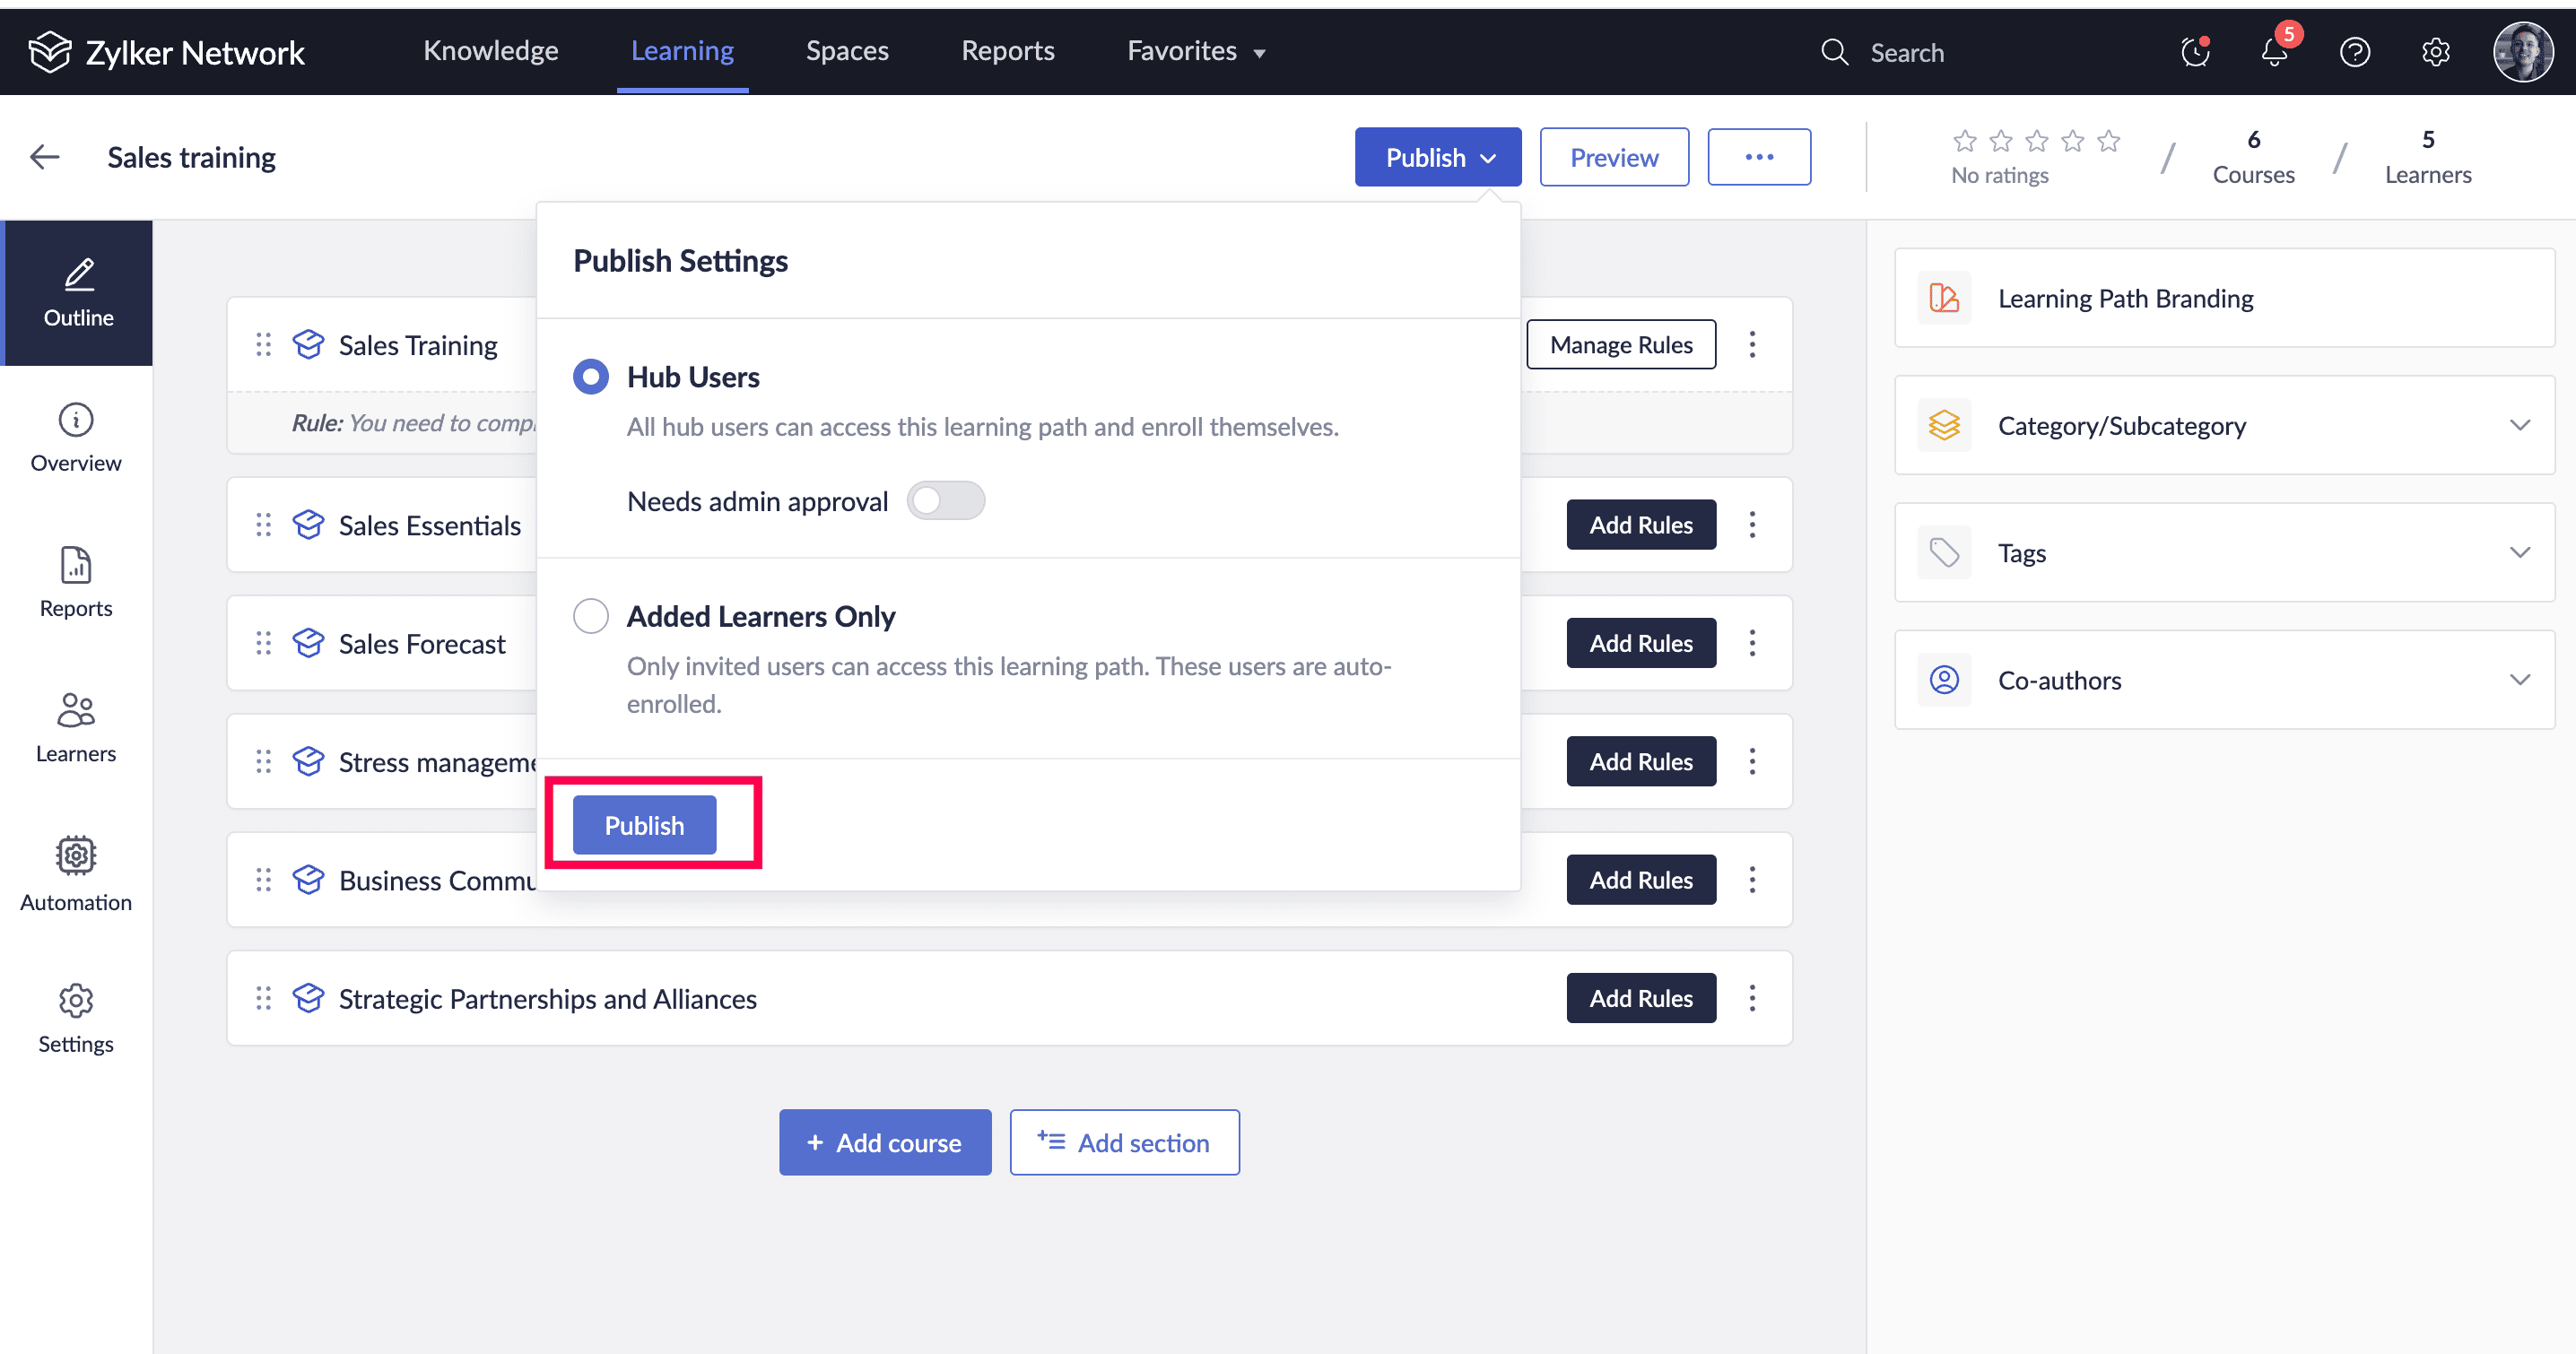Go to the Spaces tab

pos(846,51)
